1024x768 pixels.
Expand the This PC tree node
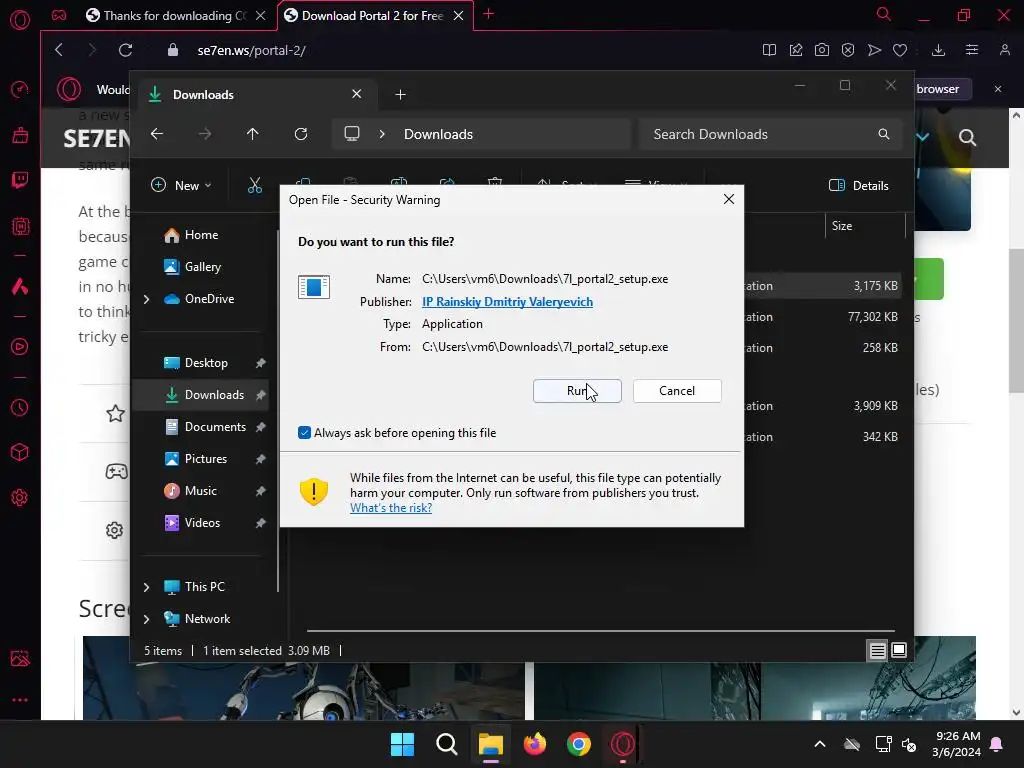click(146, 587)
